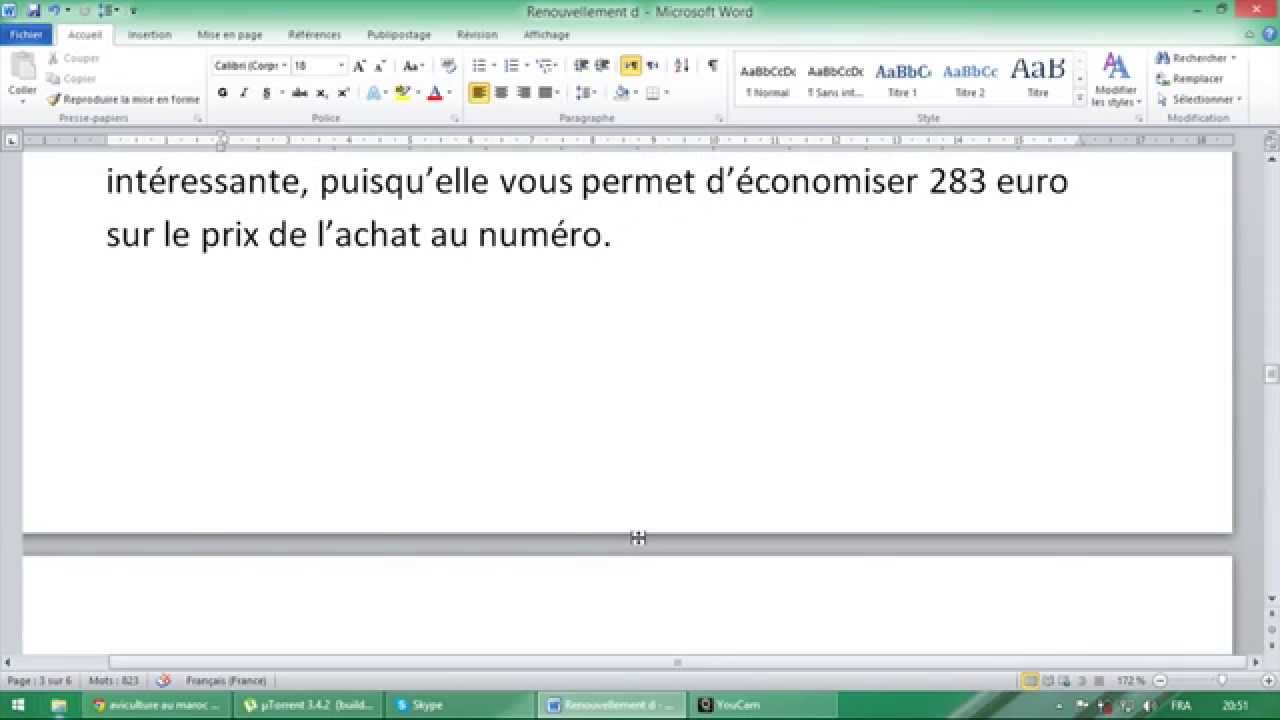Click the bullet list icon
The height and width of the screenshot is (720, 1280).
tap(479, 66)
